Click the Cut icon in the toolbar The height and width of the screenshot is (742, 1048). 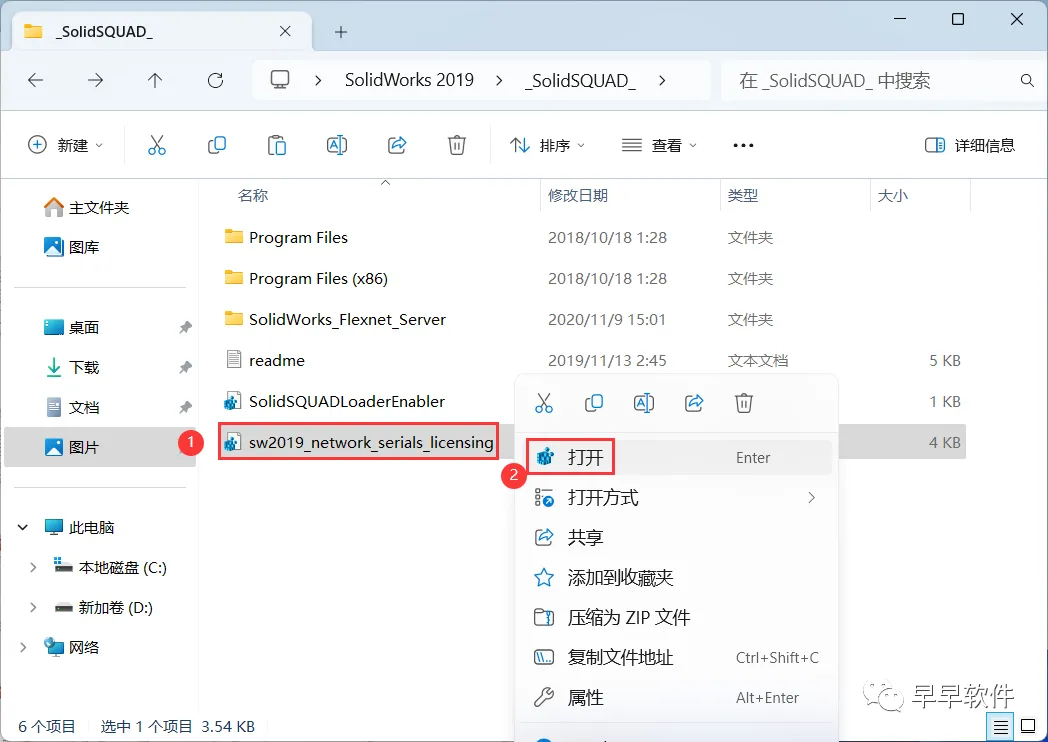[x=156, y=145]
